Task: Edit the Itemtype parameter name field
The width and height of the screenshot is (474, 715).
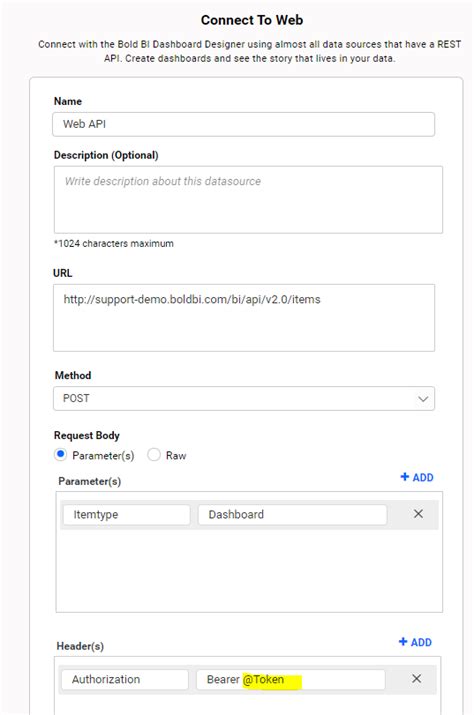Action: 126,514
